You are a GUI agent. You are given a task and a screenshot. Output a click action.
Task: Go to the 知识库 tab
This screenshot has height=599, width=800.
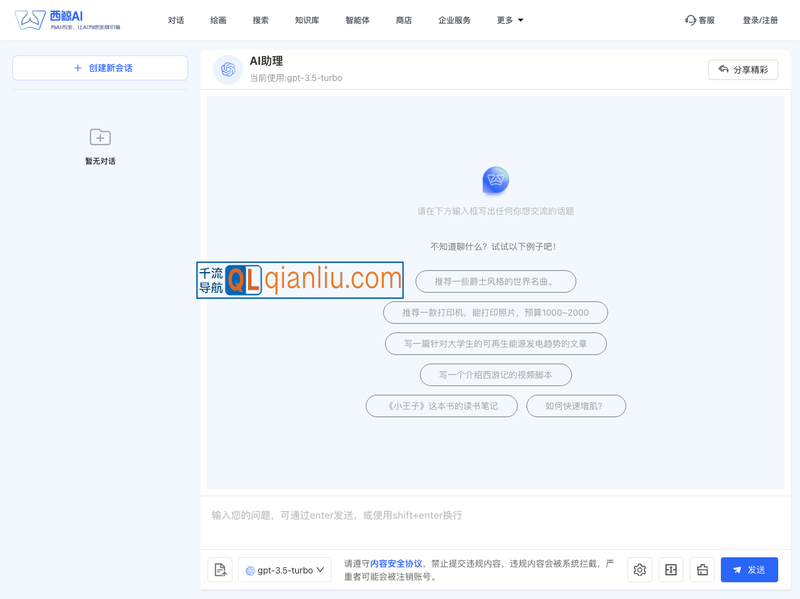click(307, 20)
